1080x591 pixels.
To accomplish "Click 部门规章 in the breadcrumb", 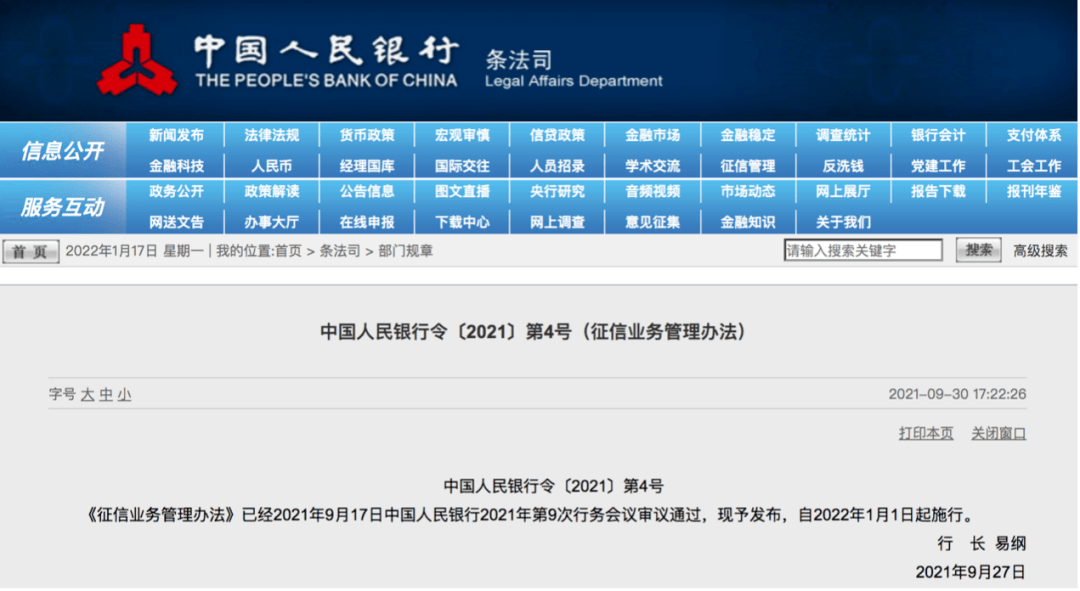I will pyautogui.click(x=406, y=251).
